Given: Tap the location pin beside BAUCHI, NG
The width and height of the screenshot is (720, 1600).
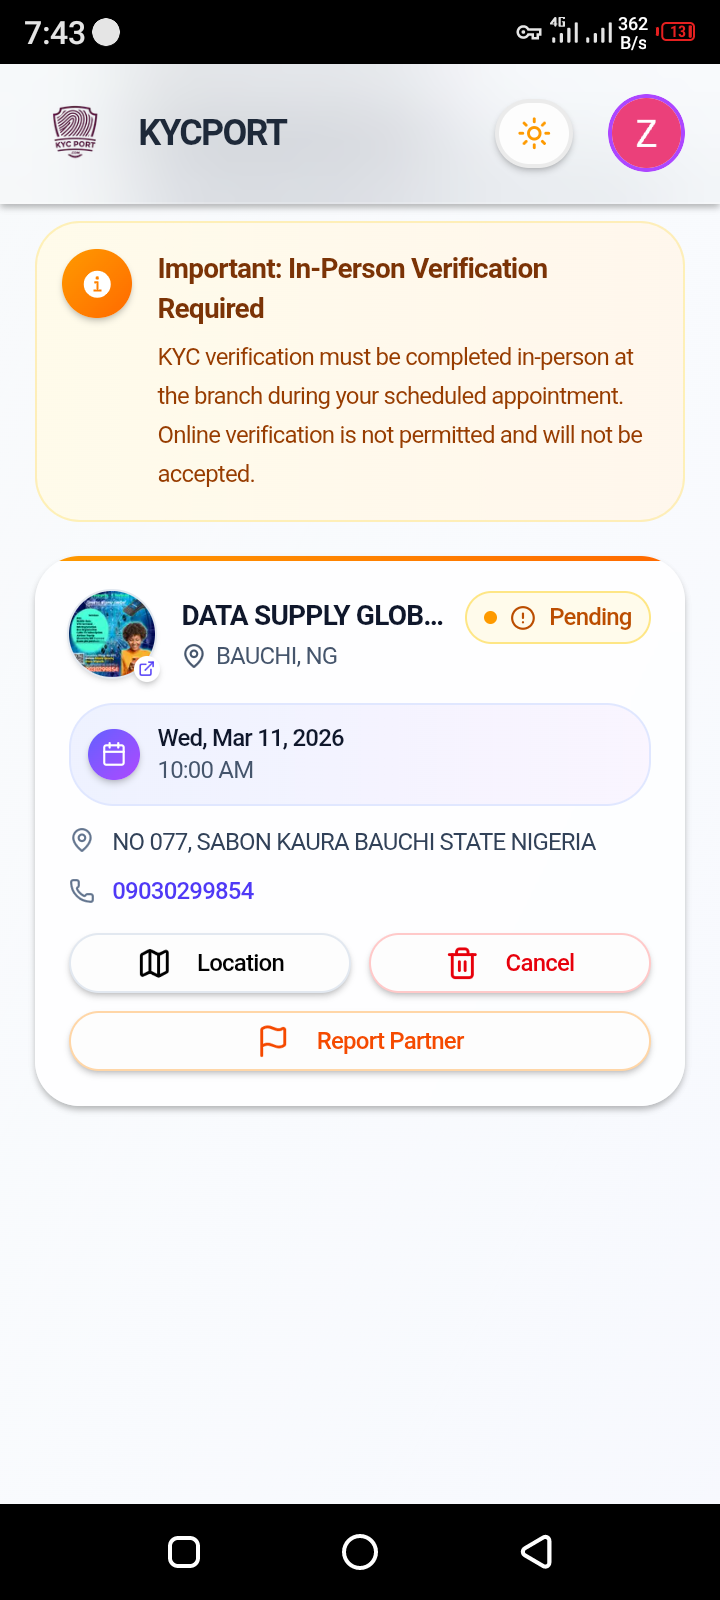Looking at the screenshot, I should [x=195, y=656].
